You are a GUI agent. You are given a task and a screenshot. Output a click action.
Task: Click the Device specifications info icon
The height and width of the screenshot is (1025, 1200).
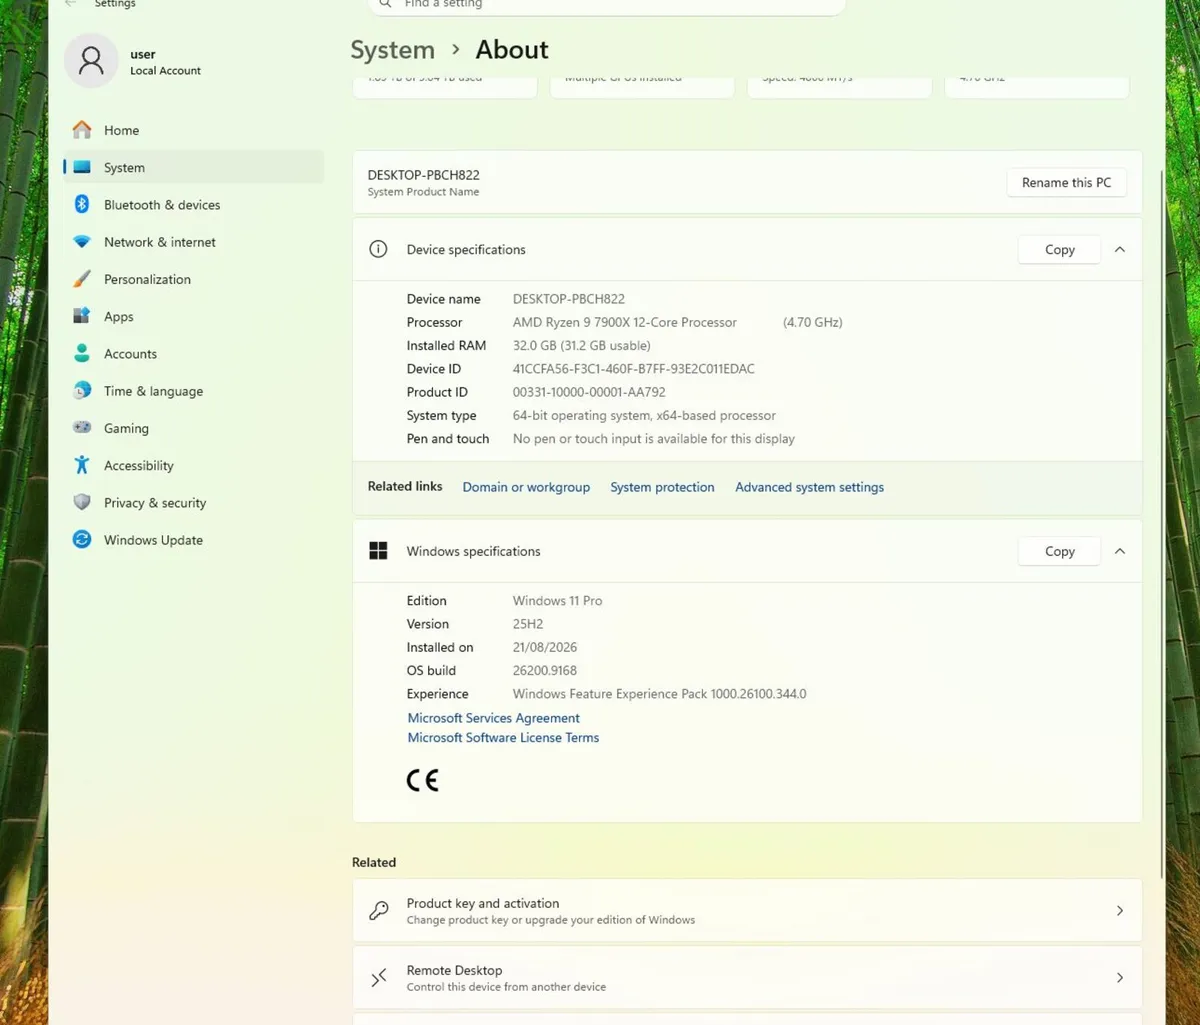point(378,250)
